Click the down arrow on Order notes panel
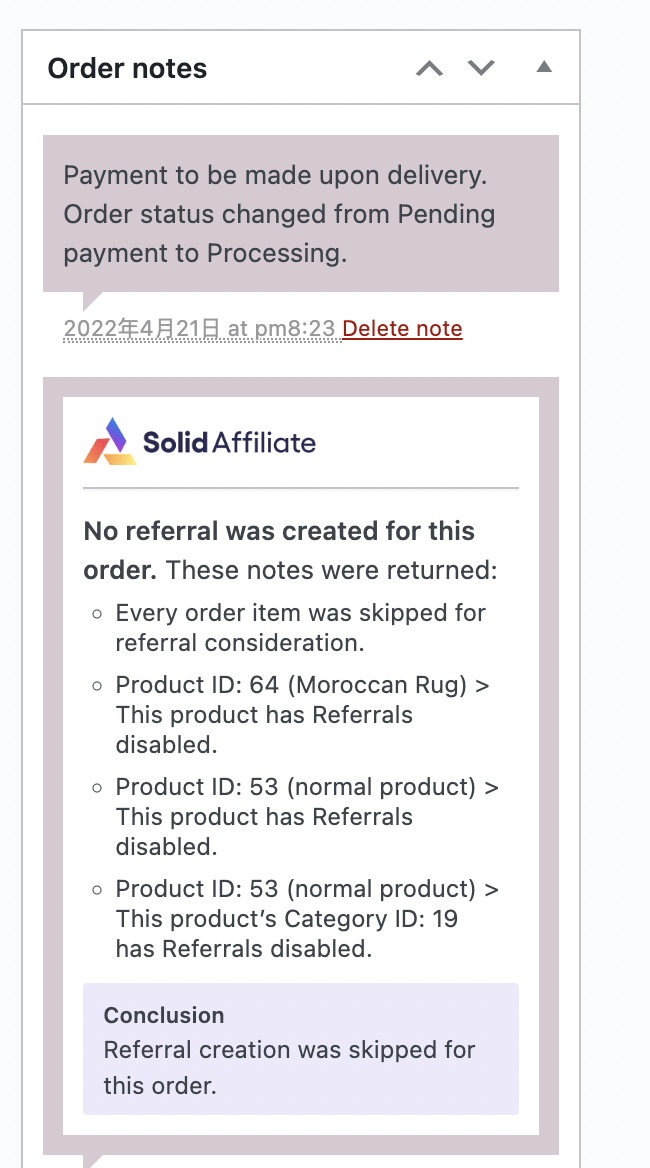 pos(481,67)
